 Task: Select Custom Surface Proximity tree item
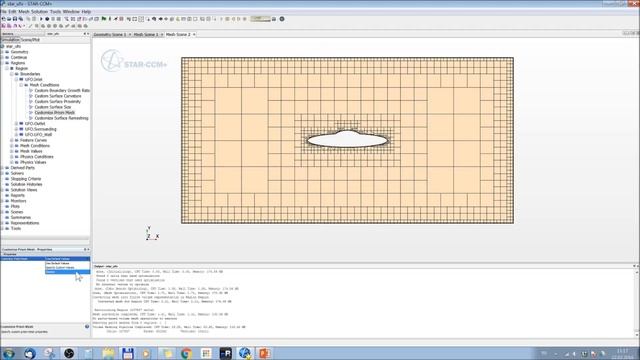pyautogui.click(x=58, y=102)
